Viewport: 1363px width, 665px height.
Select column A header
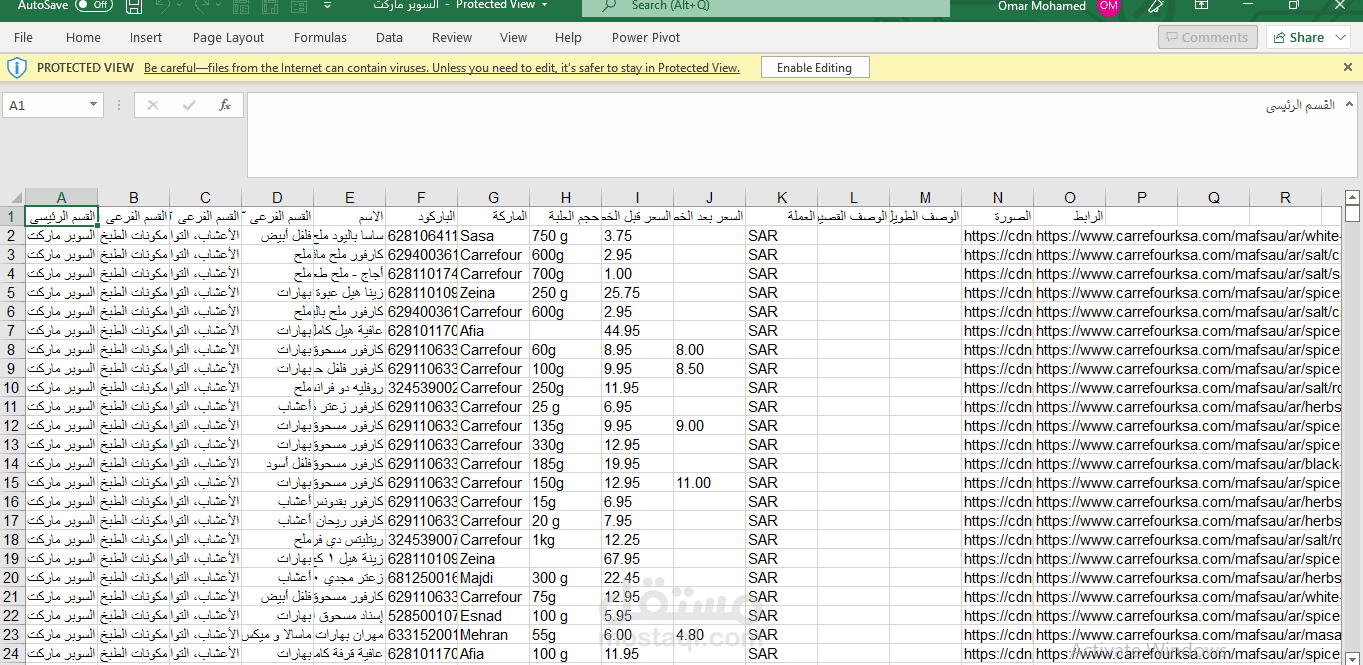point(61,198)
